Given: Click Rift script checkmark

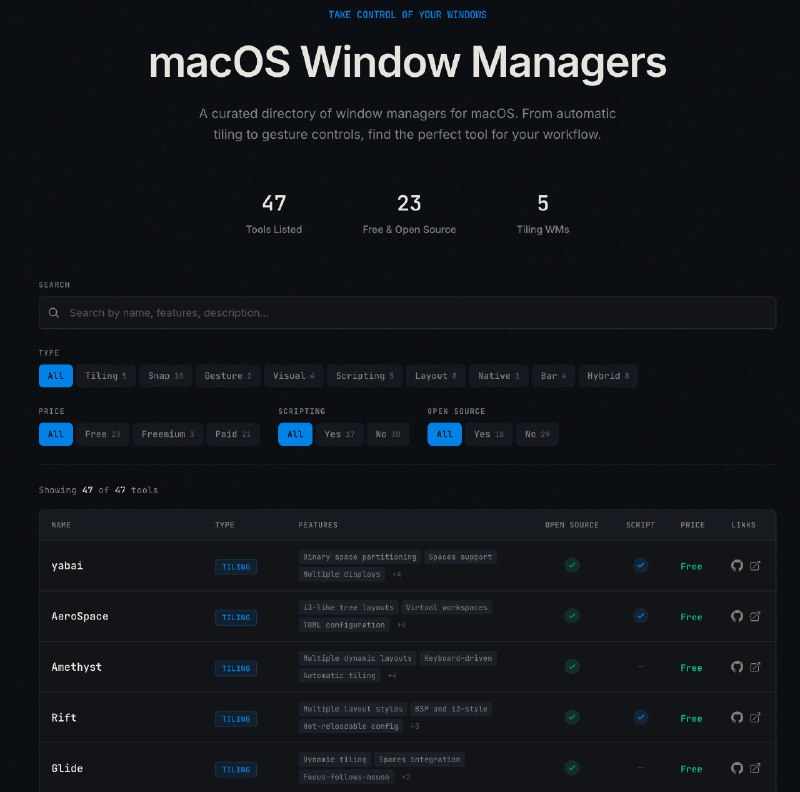Looking at the screenshot, I should click(640, 717).
